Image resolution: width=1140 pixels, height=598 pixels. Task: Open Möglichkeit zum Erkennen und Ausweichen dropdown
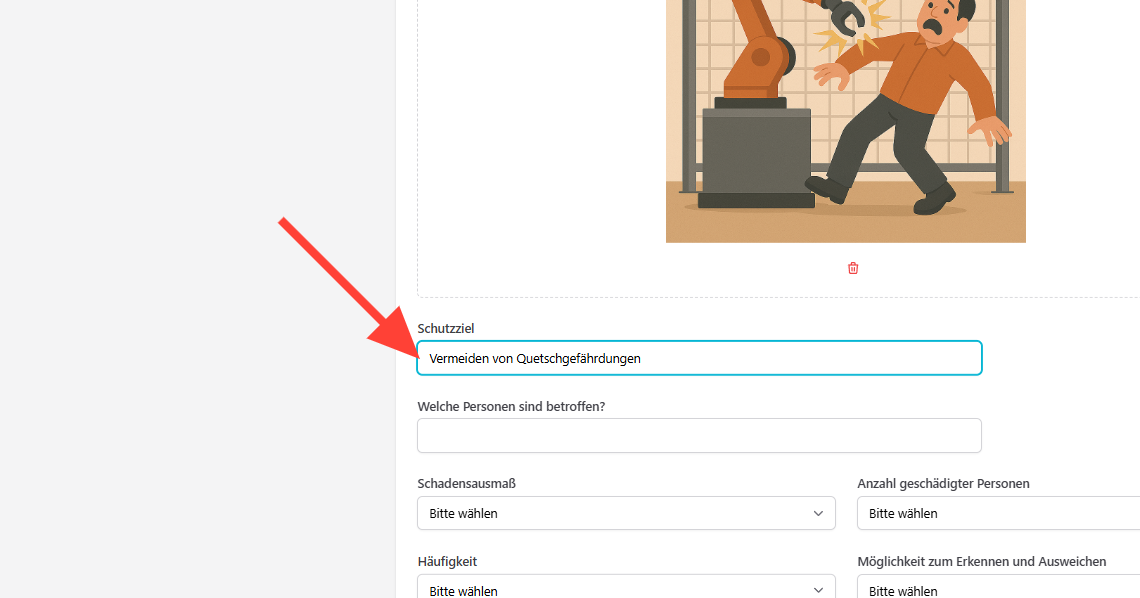(x=998, y=587)
